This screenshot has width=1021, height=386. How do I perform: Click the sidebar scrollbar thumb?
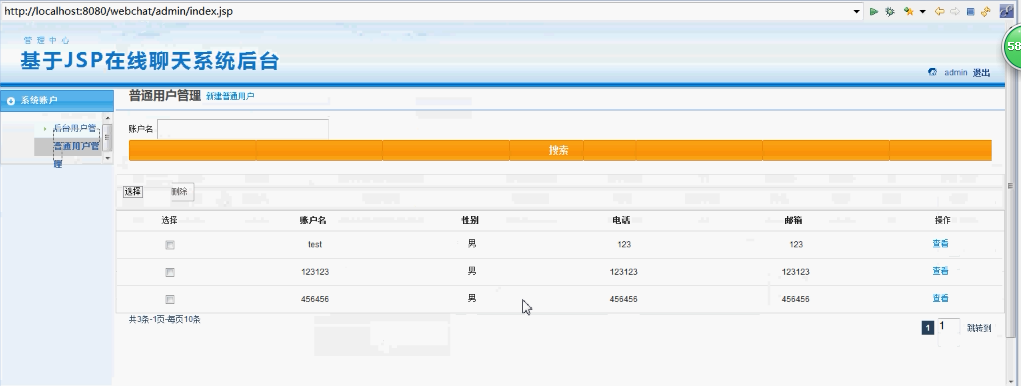pos(107,137)
